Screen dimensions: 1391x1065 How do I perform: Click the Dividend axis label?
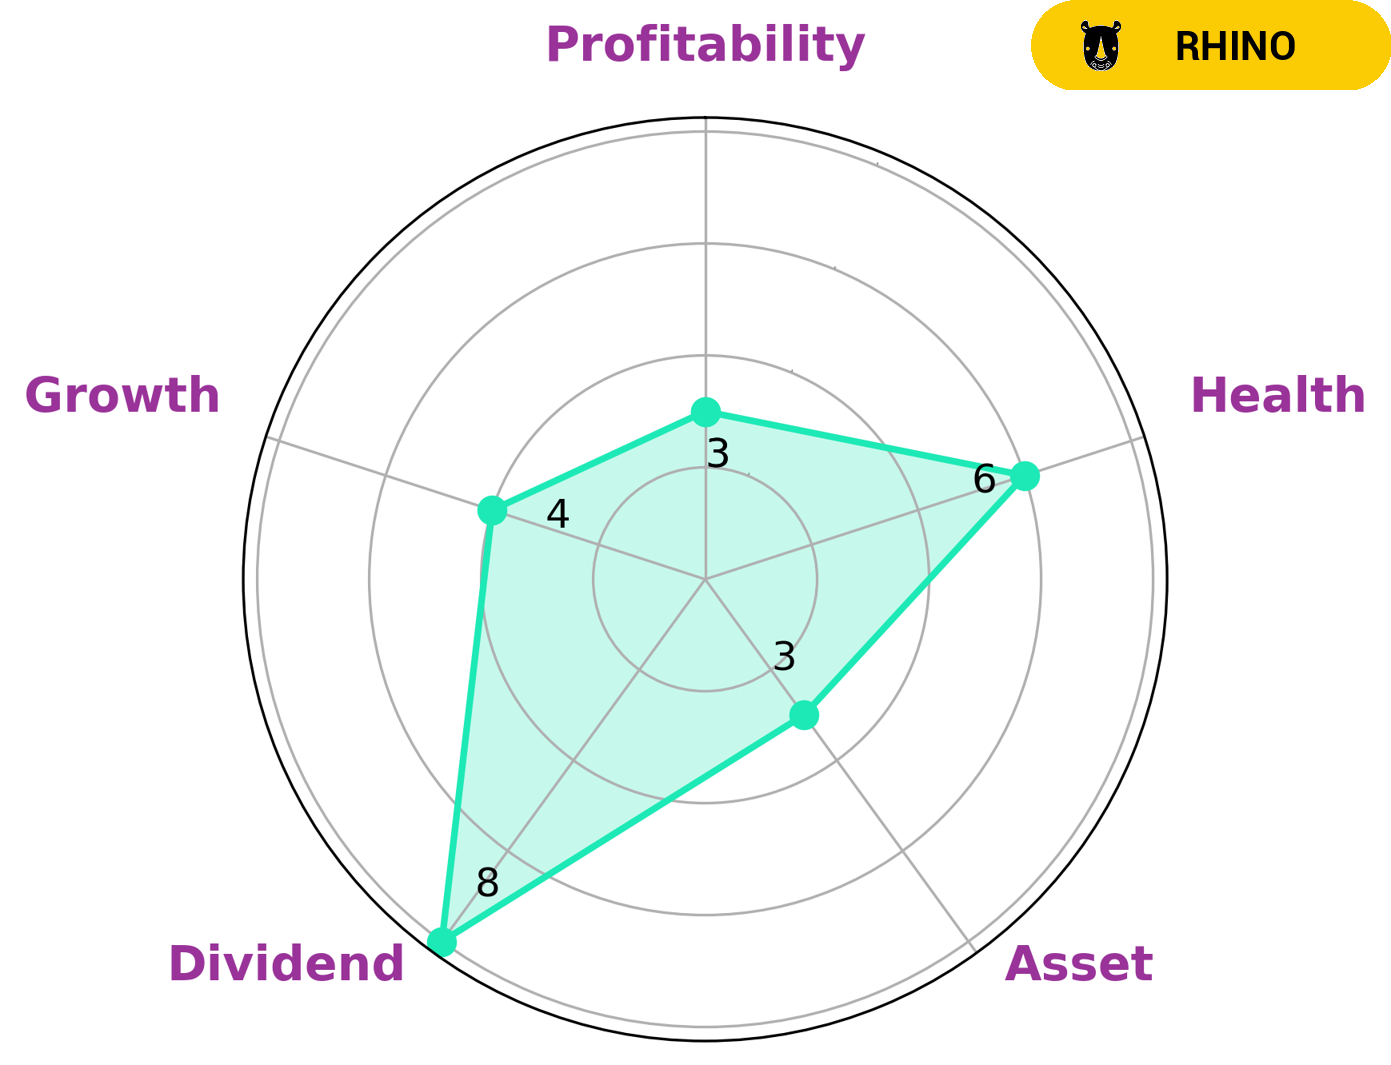(286, 964)
